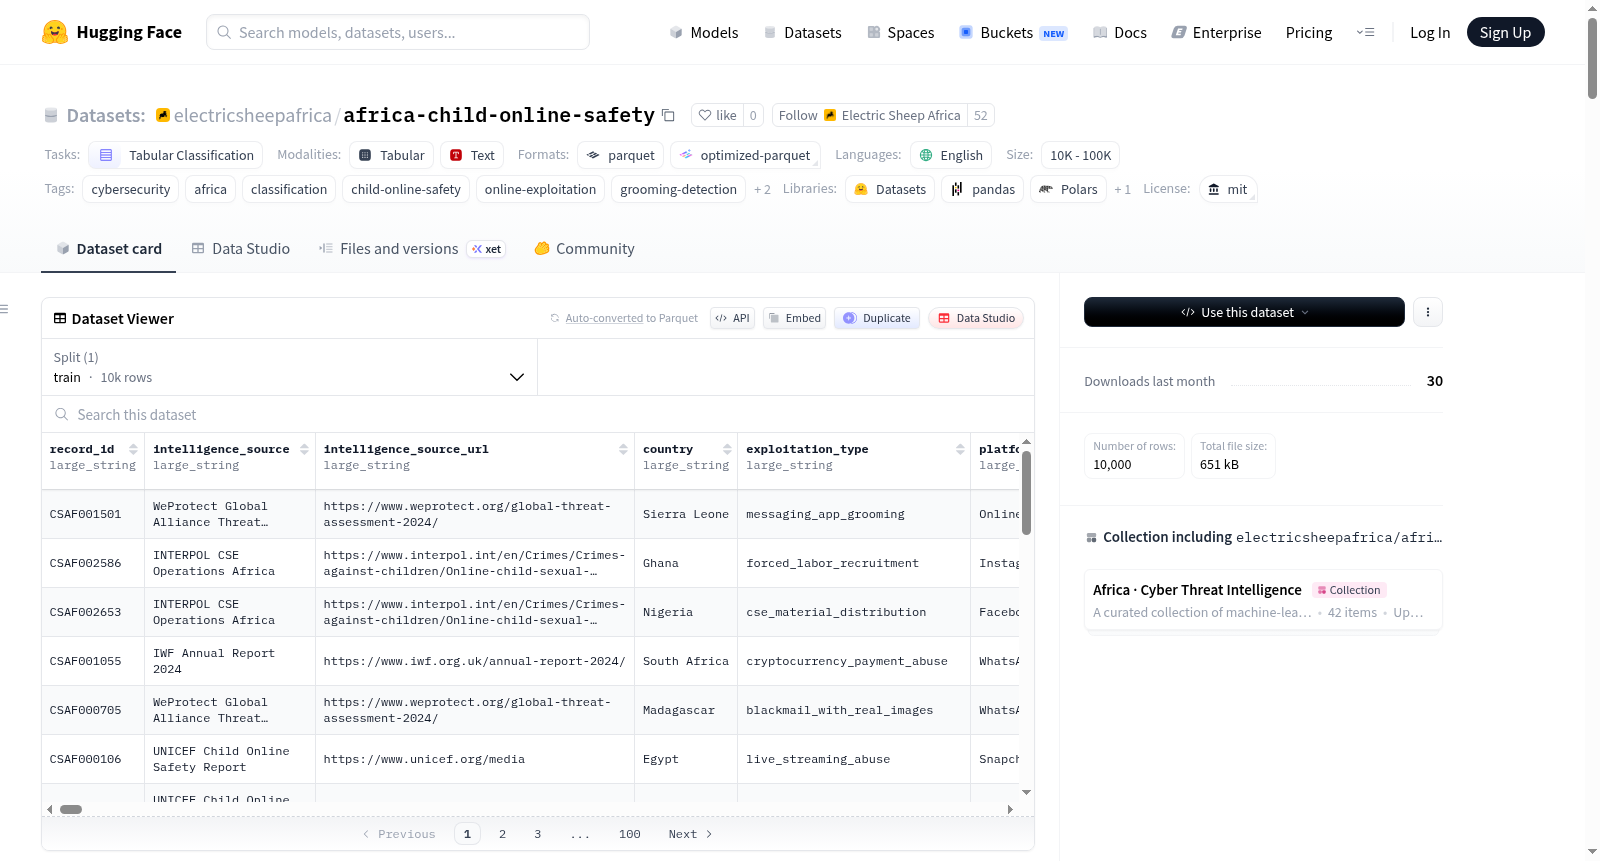
Task: Open the Models nav item
Action: (x=704, y=32)
